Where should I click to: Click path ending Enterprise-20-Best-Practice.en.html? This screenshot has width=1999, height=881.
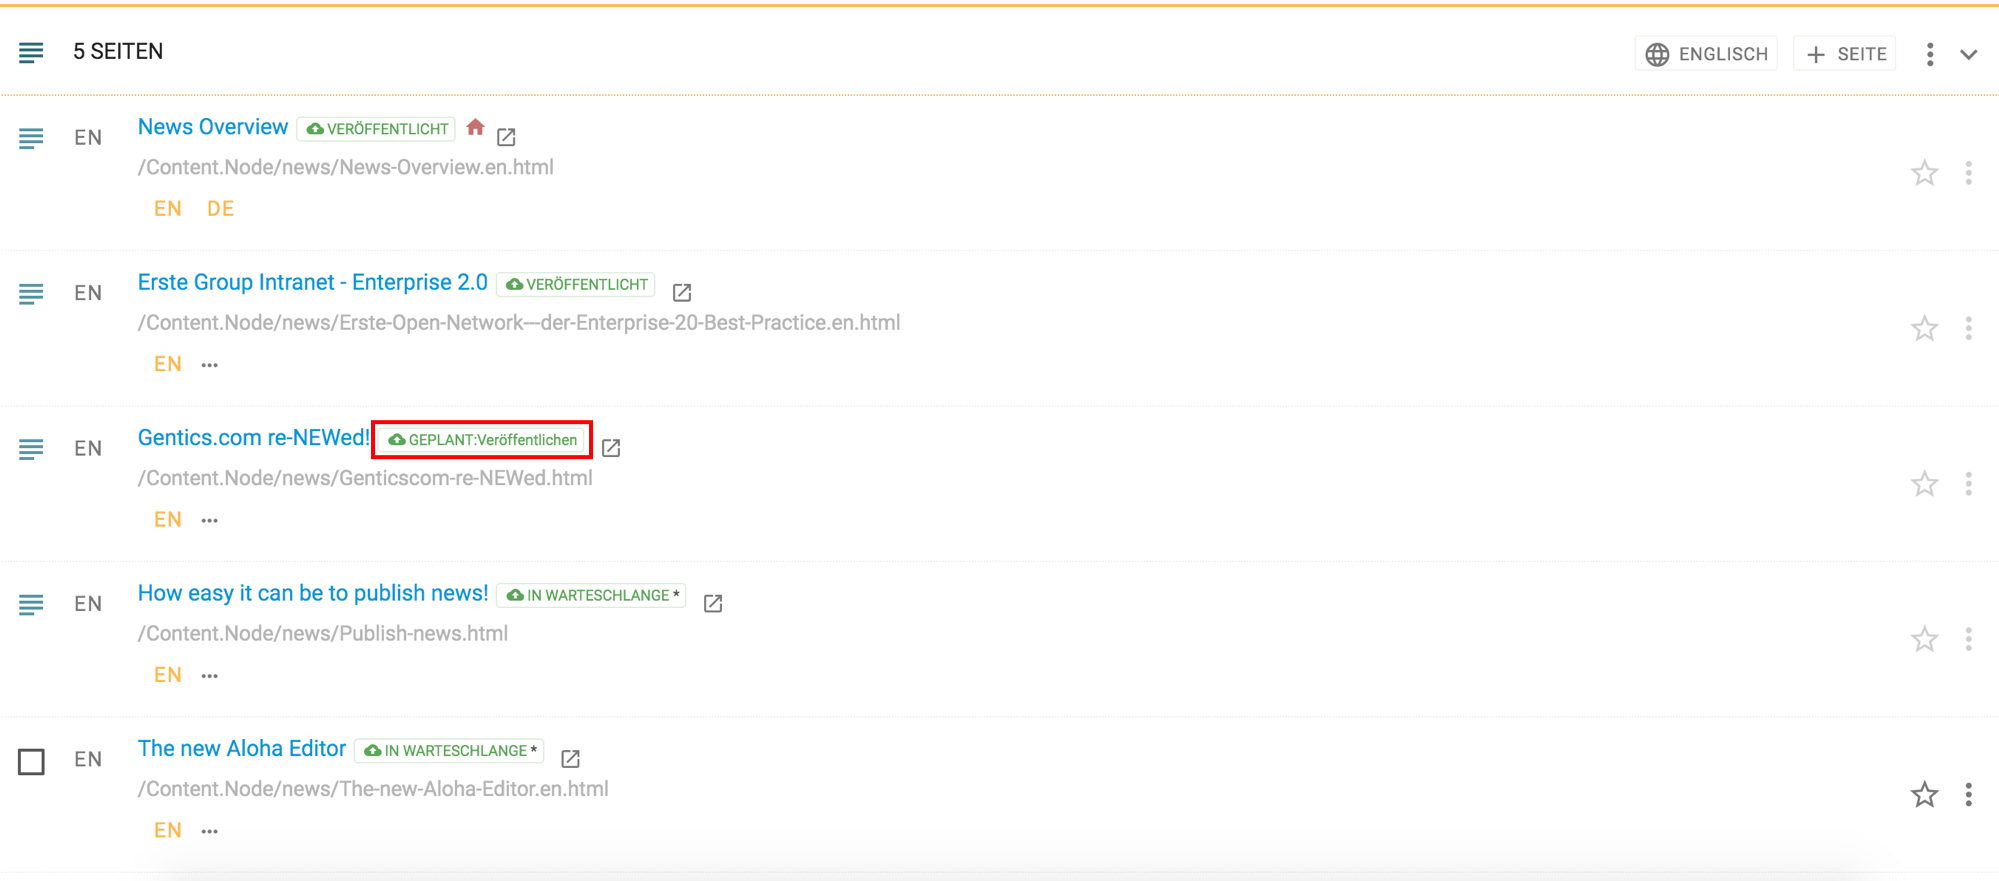(519, 322)
